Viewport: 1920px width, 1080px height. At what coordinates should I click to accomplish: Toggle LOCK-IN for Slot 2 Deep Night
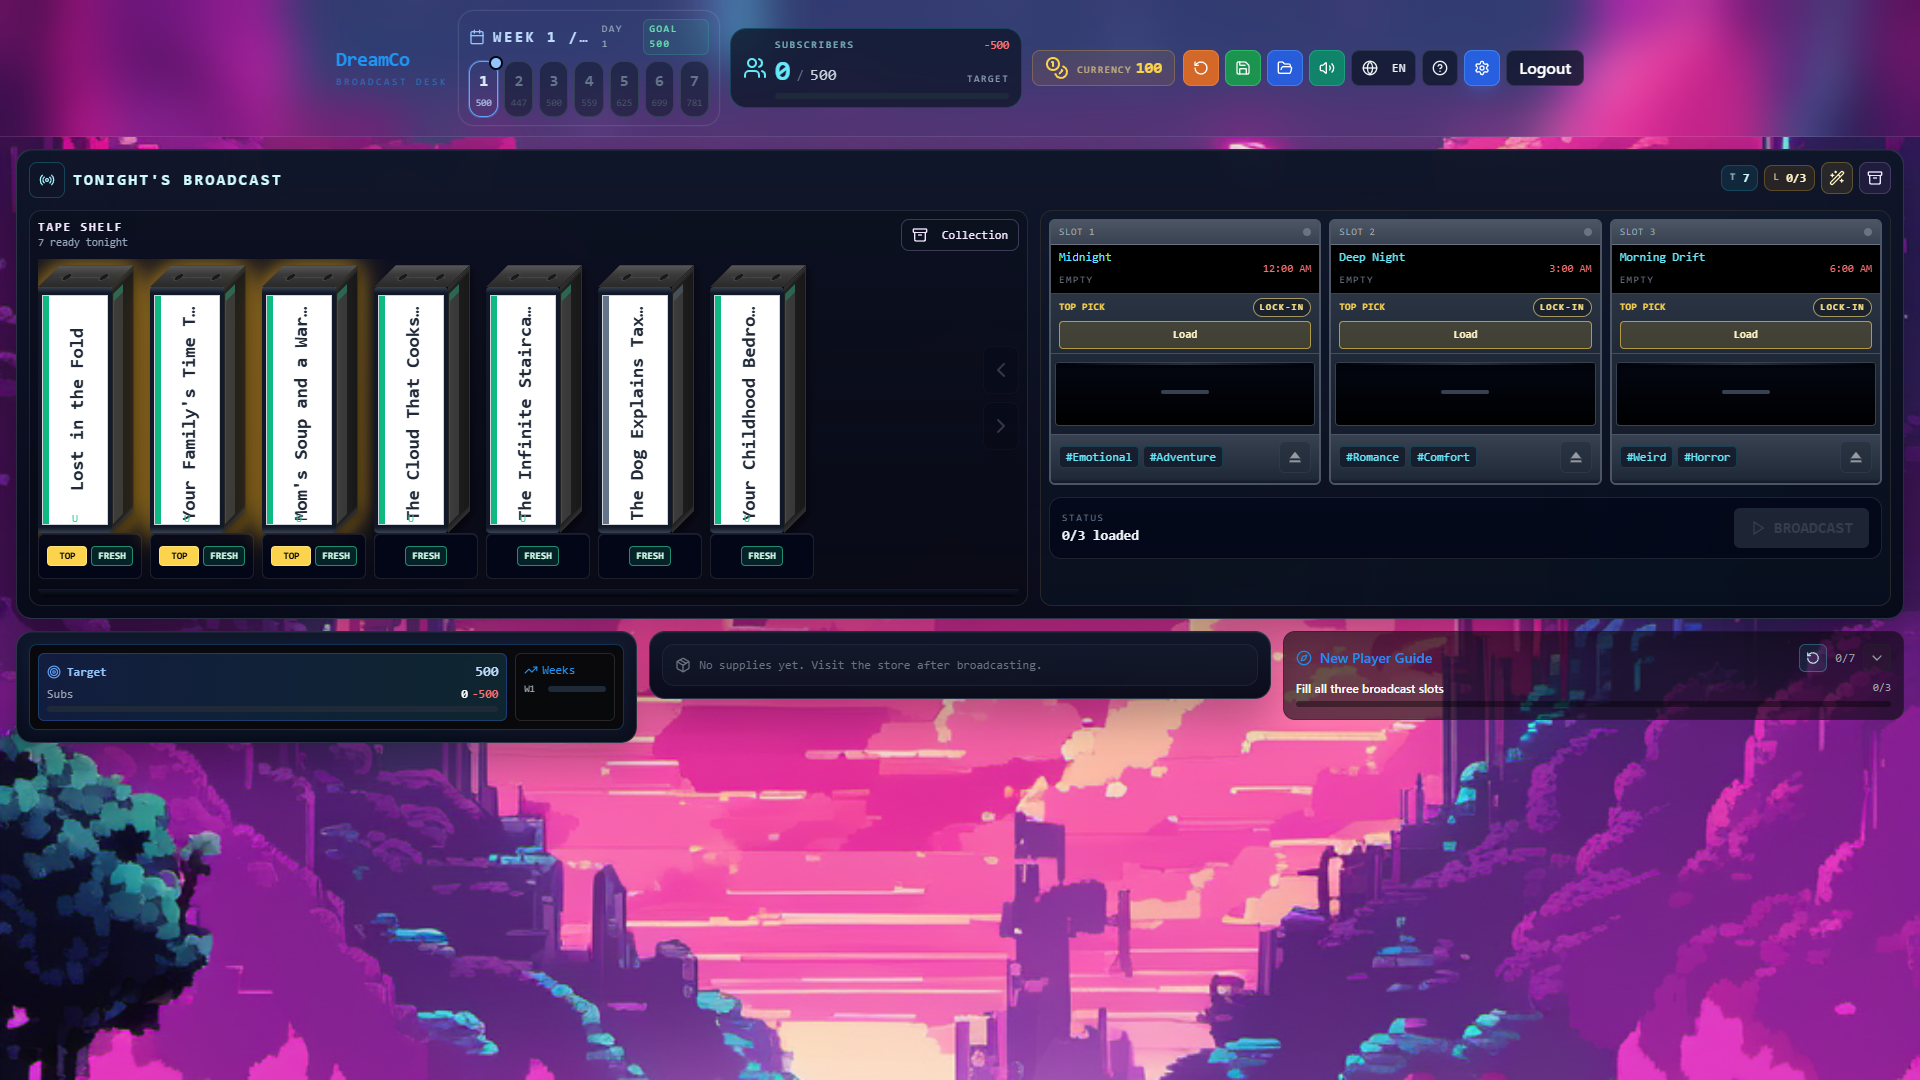point(1561,307)
